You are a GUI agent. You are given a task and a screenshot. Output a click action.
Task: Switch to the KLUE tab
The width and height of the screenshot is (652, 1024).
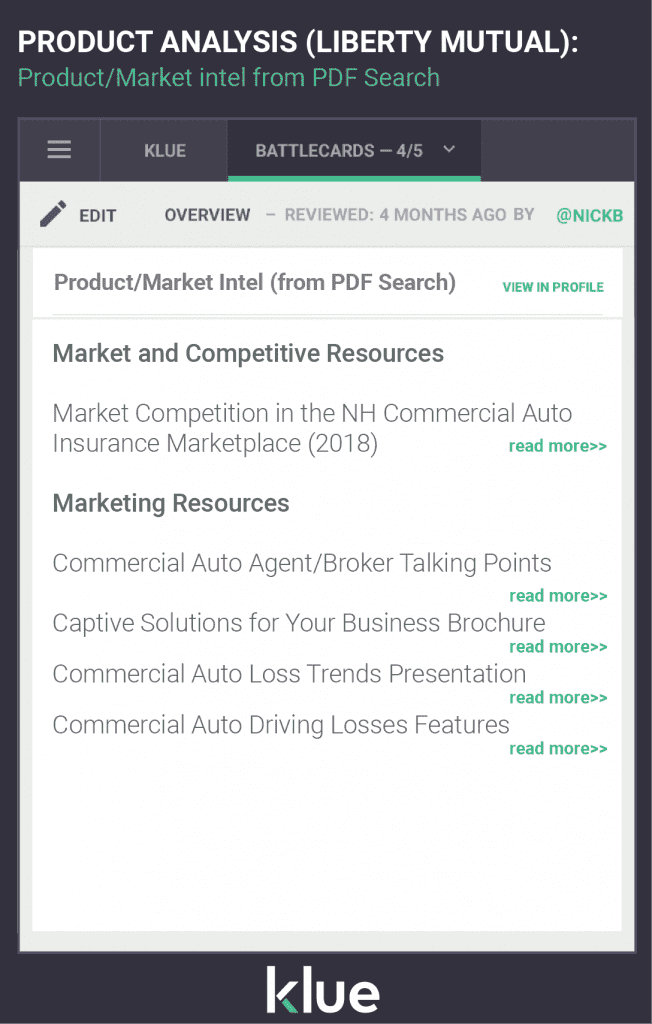click(163, 150)
